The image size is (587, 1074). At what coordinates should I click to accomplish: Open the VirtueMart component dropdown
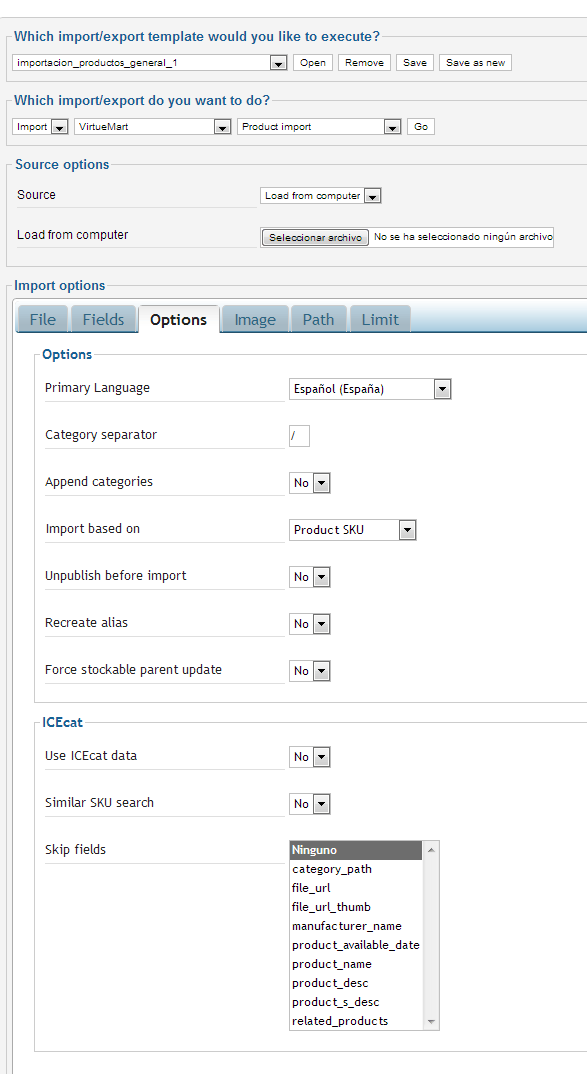point(153,127)
